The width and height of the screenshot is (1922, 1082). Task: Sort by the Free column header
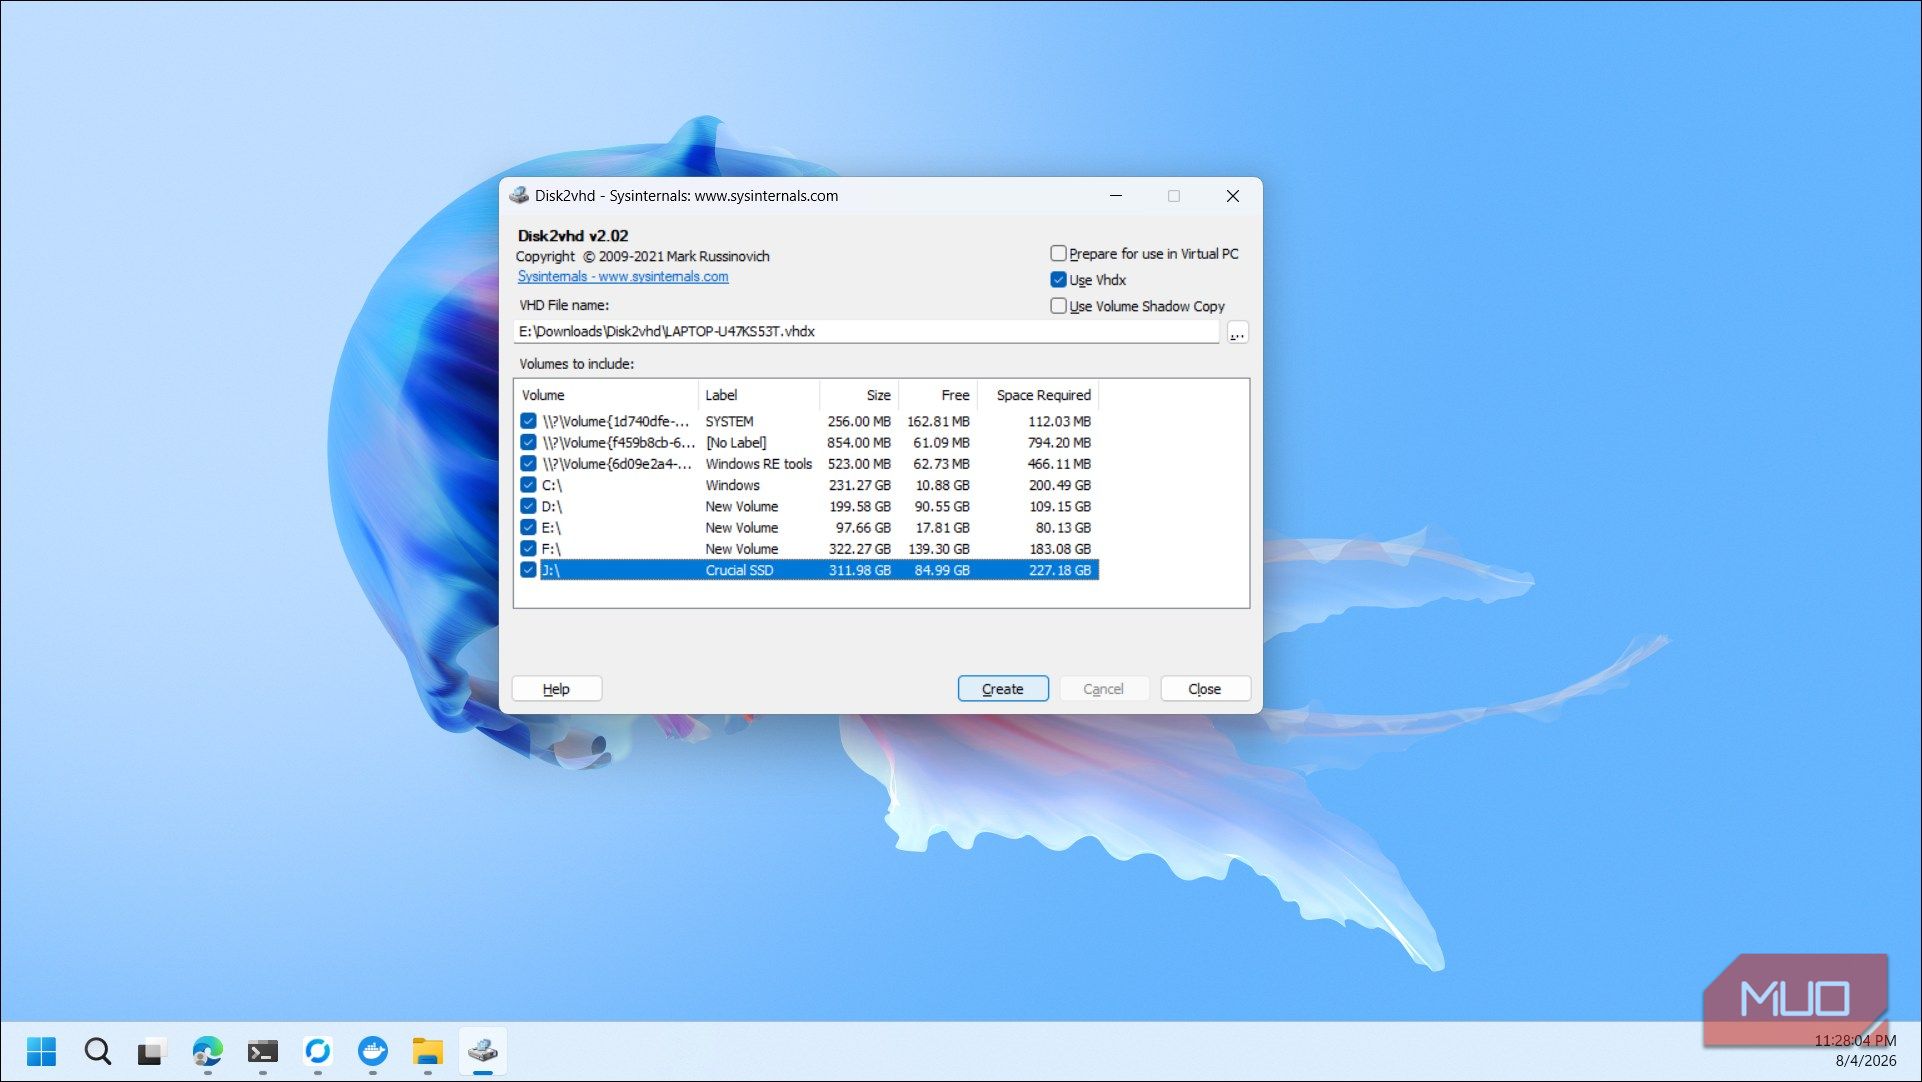click(x=938, y=395)
